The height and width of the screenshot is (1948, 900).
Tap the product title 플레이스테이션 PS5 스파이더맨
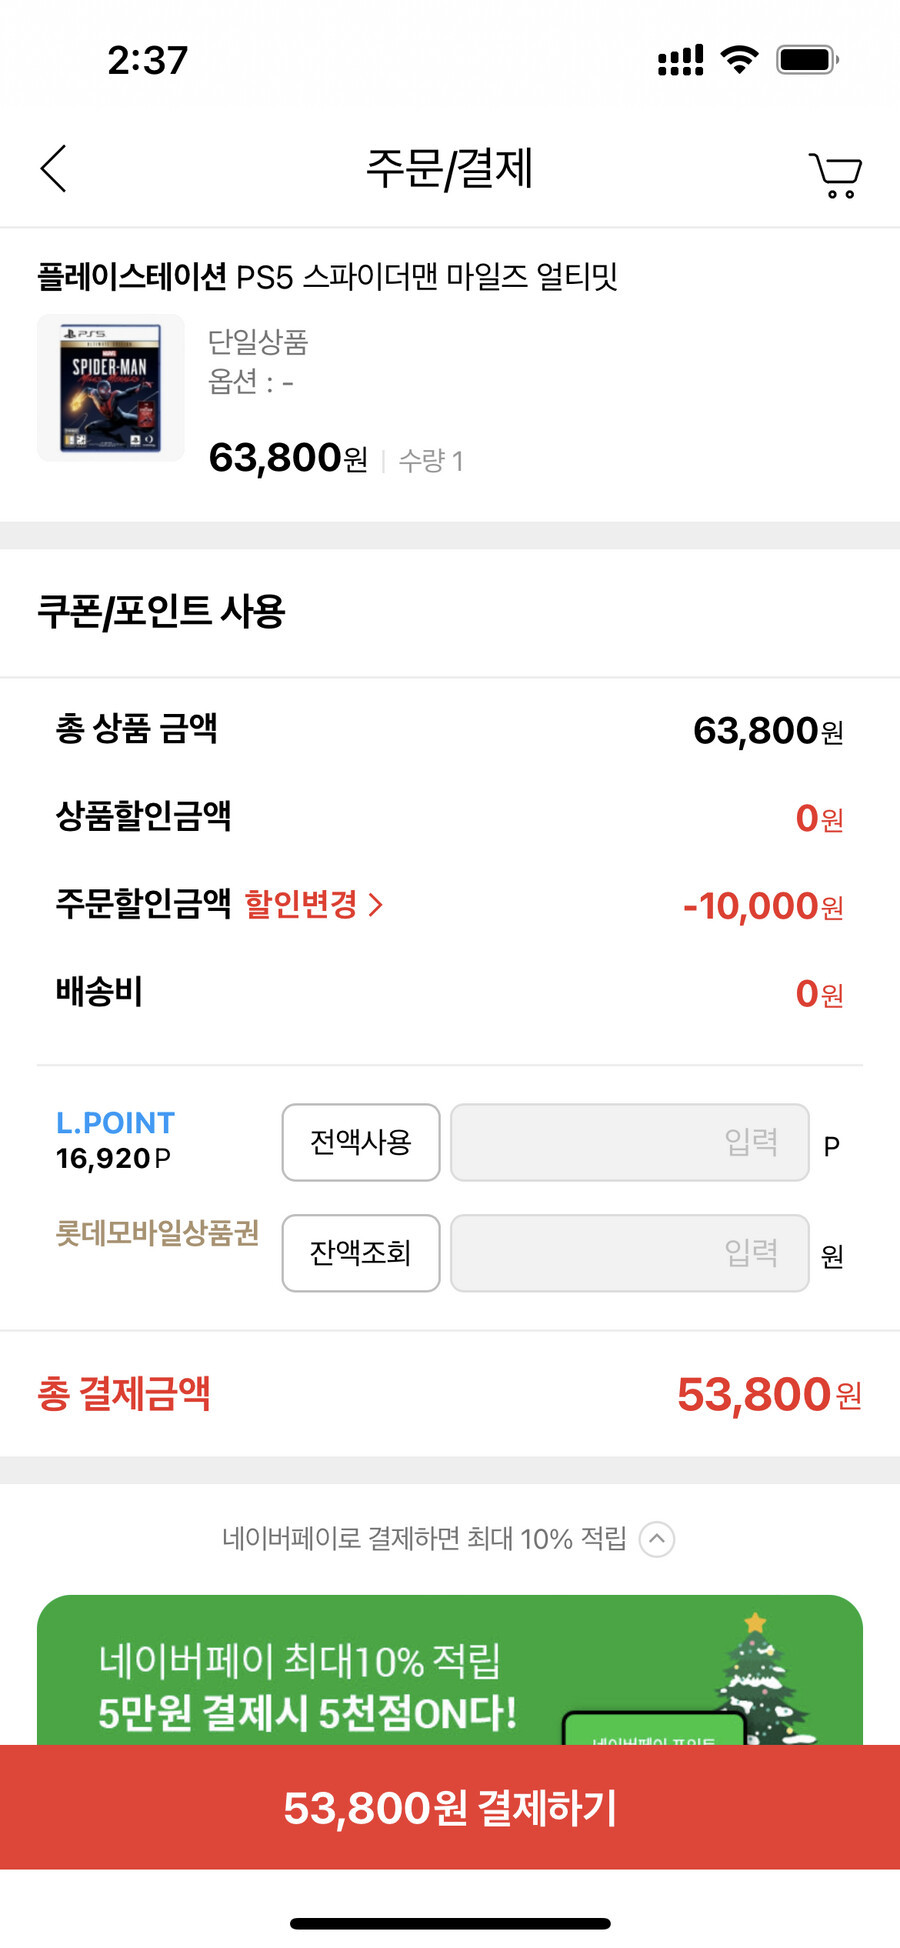[328, 276]
